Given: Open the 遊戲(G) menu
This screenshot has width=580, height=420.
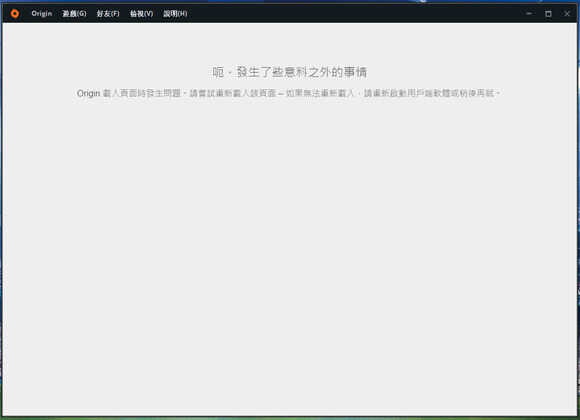Looking at the screenshot, I should tap(74, 14).
